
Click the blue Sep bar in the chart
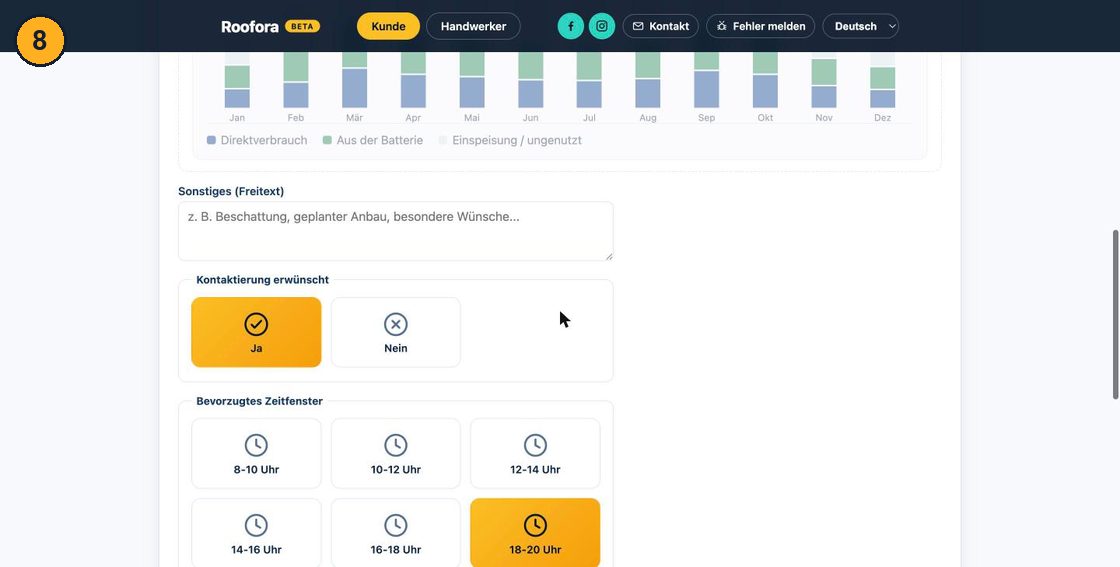tap(706, 89)
